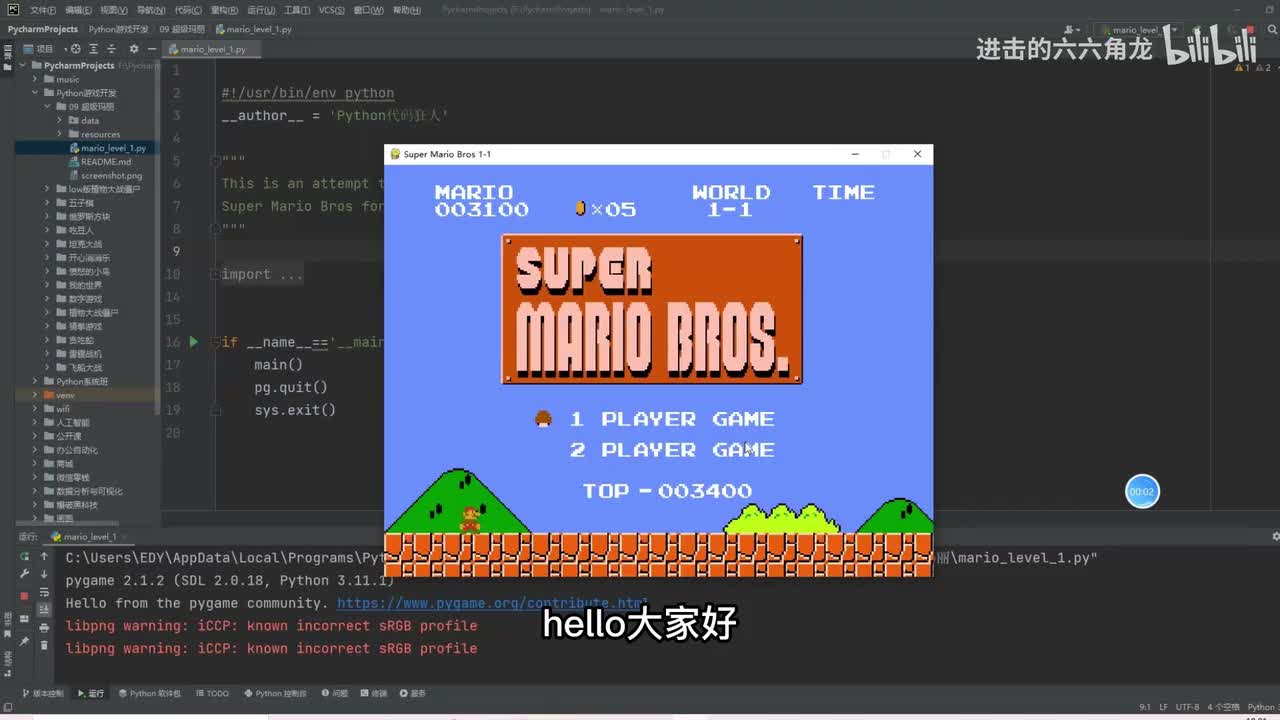
Task: Click the wrench icon in the Run panel
Action: (25, 574)
